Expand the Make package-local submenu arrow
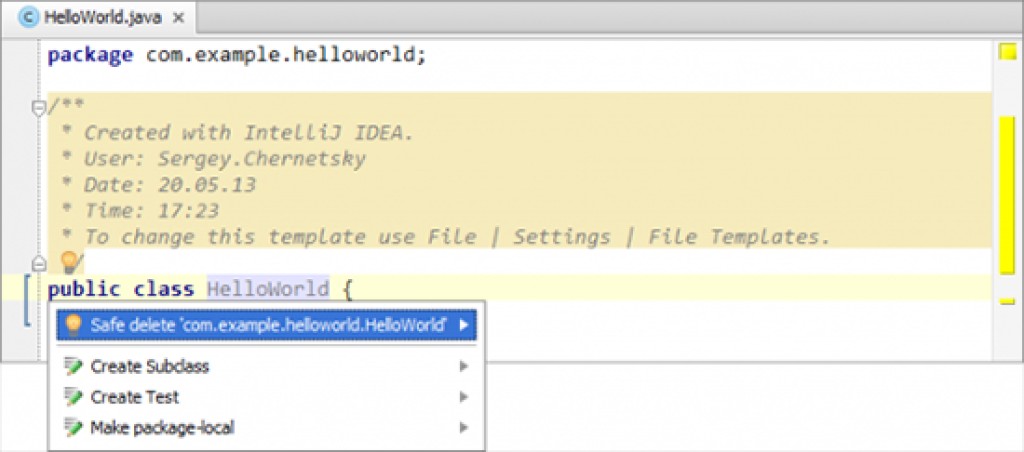The height and width of the screenshot is (452, 1024). click(464, 428)
